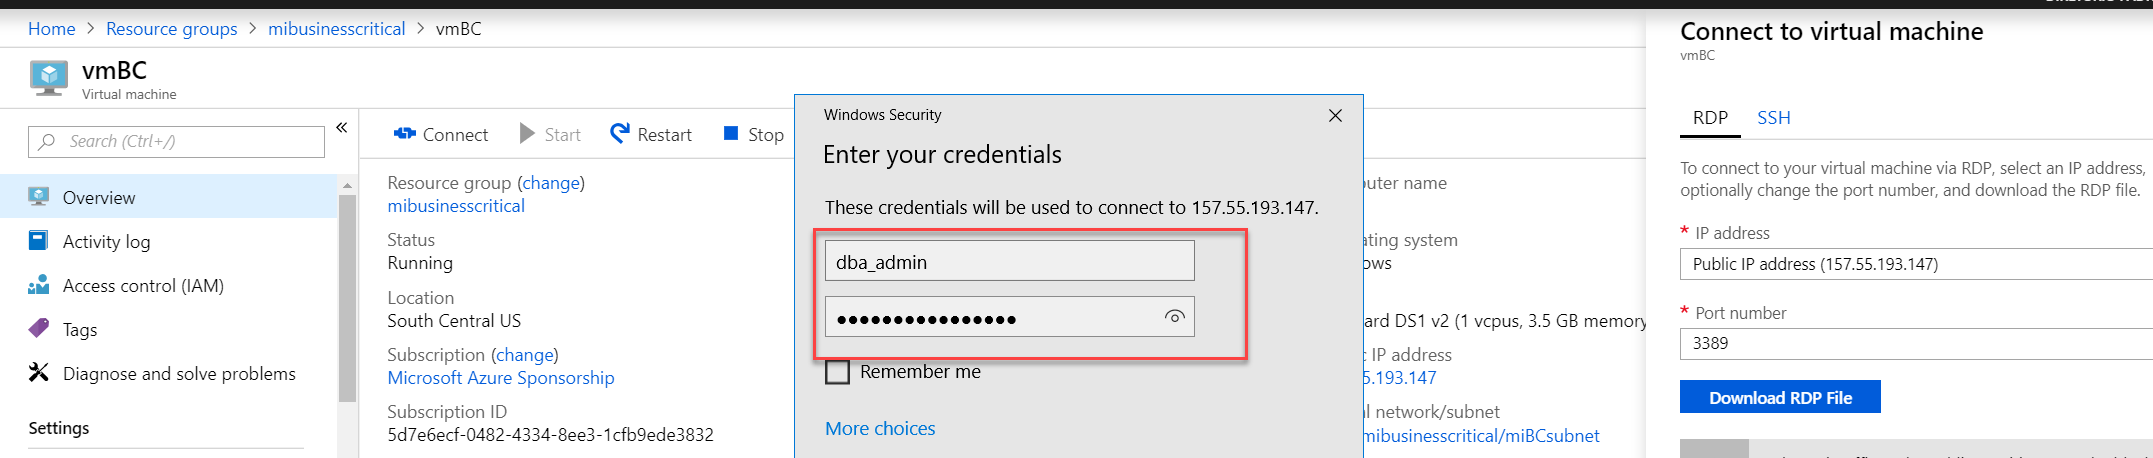2153x458 pixels.
Task: Open Access control (IAM) section
Action: click(143, 285)
